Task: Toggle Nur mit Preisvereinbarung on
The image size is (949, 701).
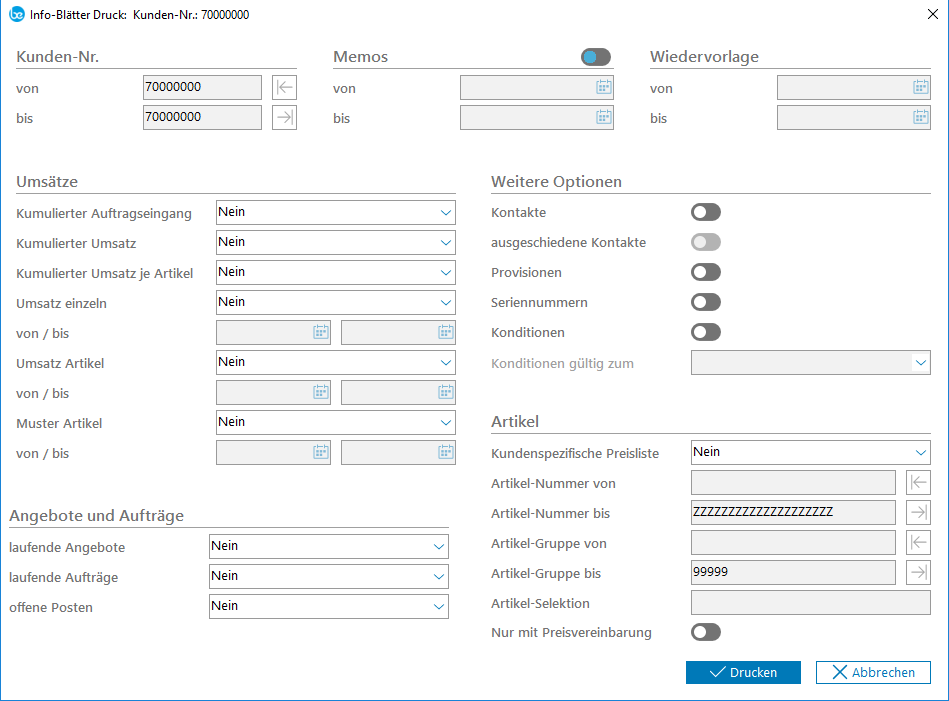Action: pos(705,632)
